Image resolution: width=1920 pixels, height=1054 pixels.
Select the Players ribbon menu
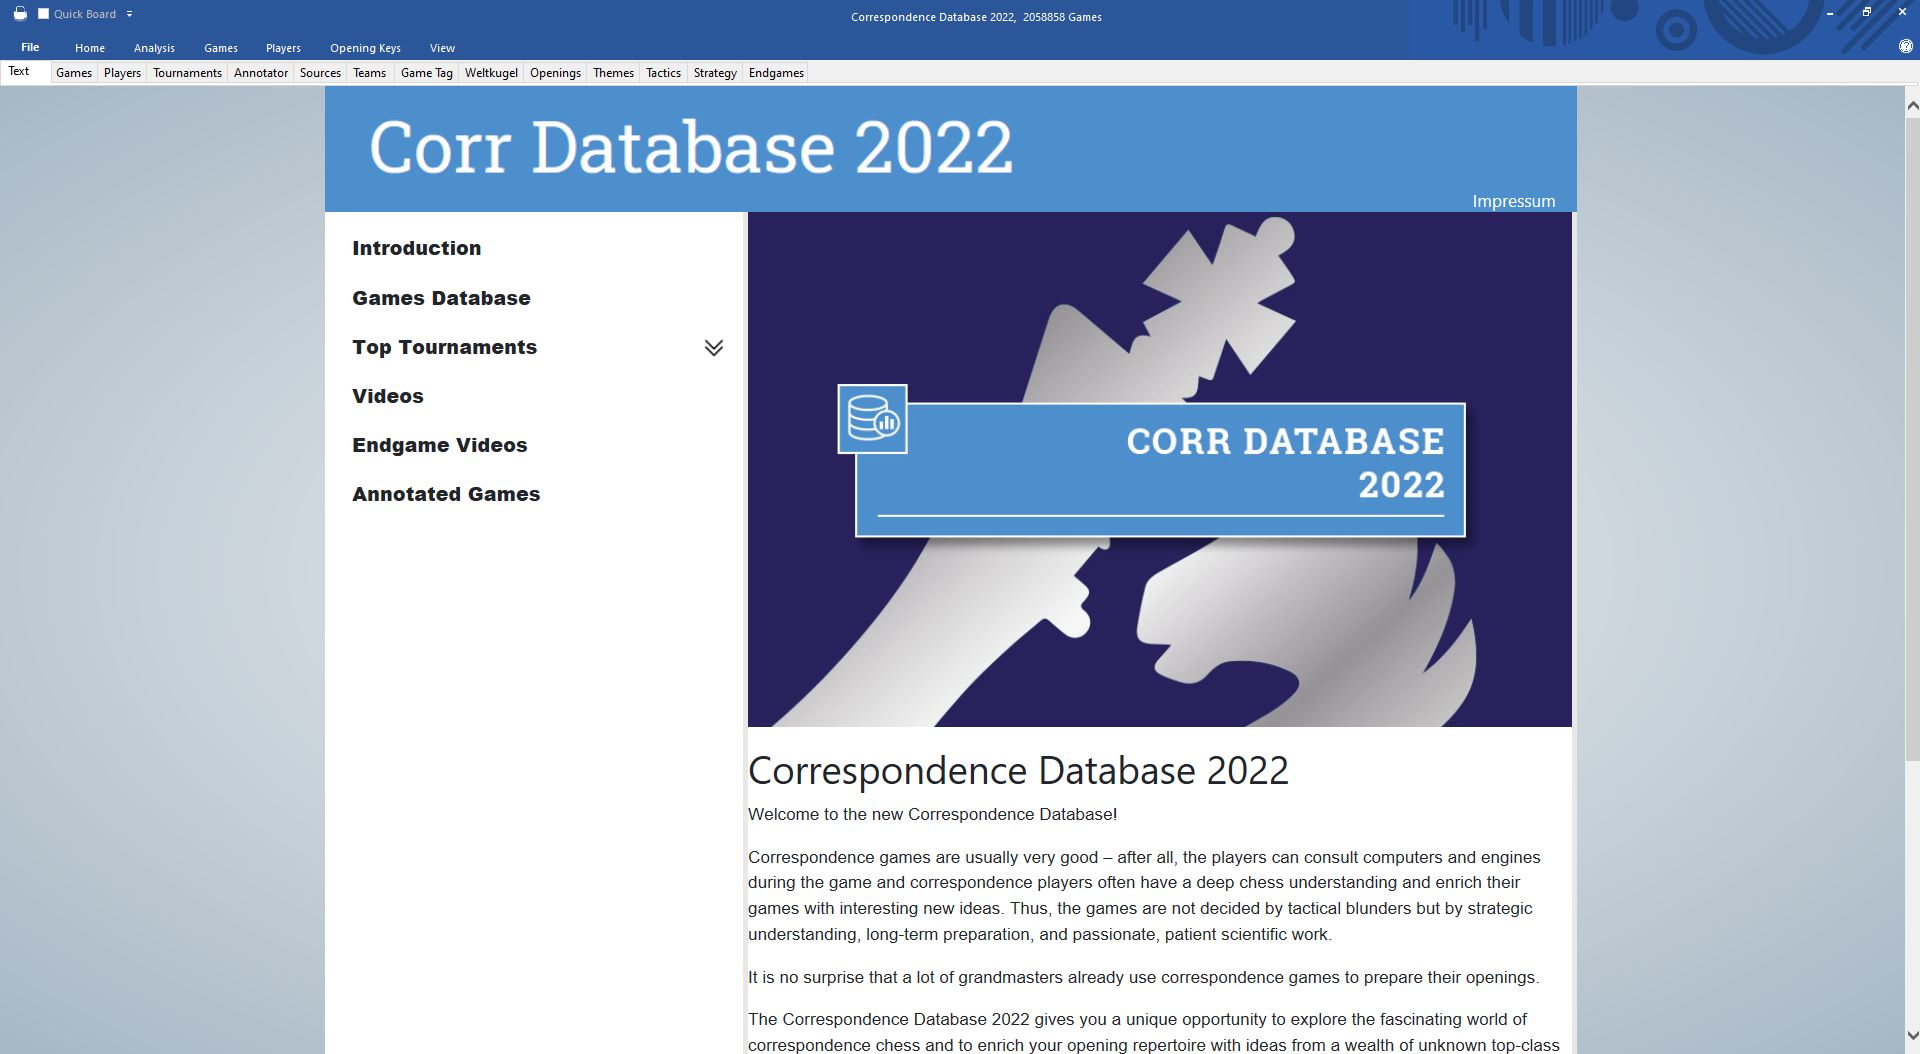click(283, 48)
